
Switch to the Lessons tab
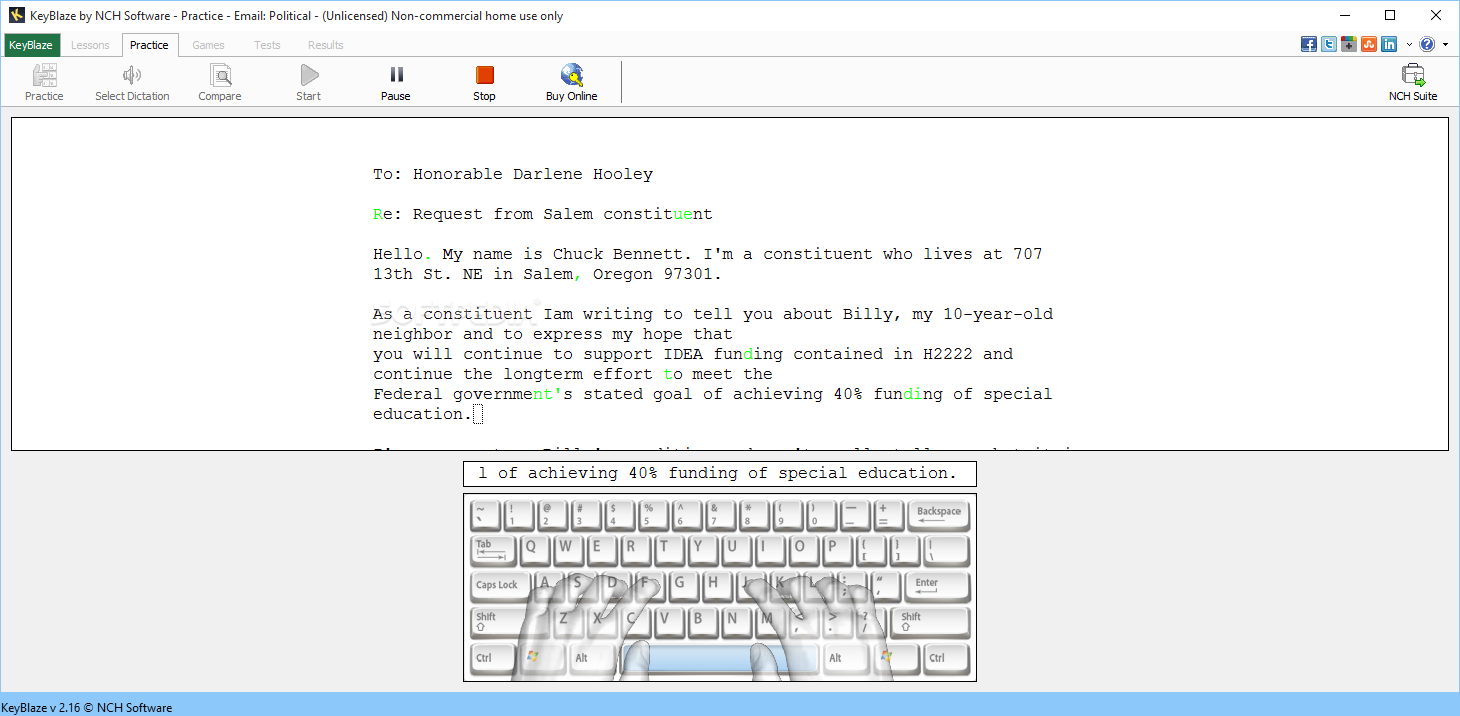(90, 45)
